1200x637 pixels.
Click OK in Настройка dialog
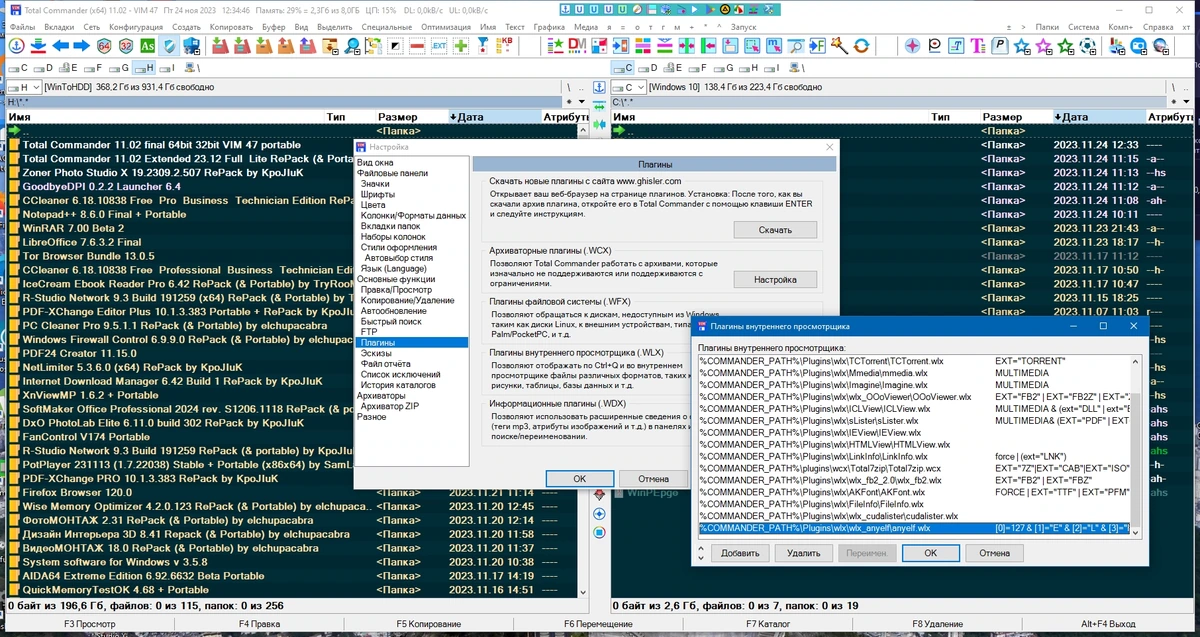pyautogui.click(x=580, y=478)
